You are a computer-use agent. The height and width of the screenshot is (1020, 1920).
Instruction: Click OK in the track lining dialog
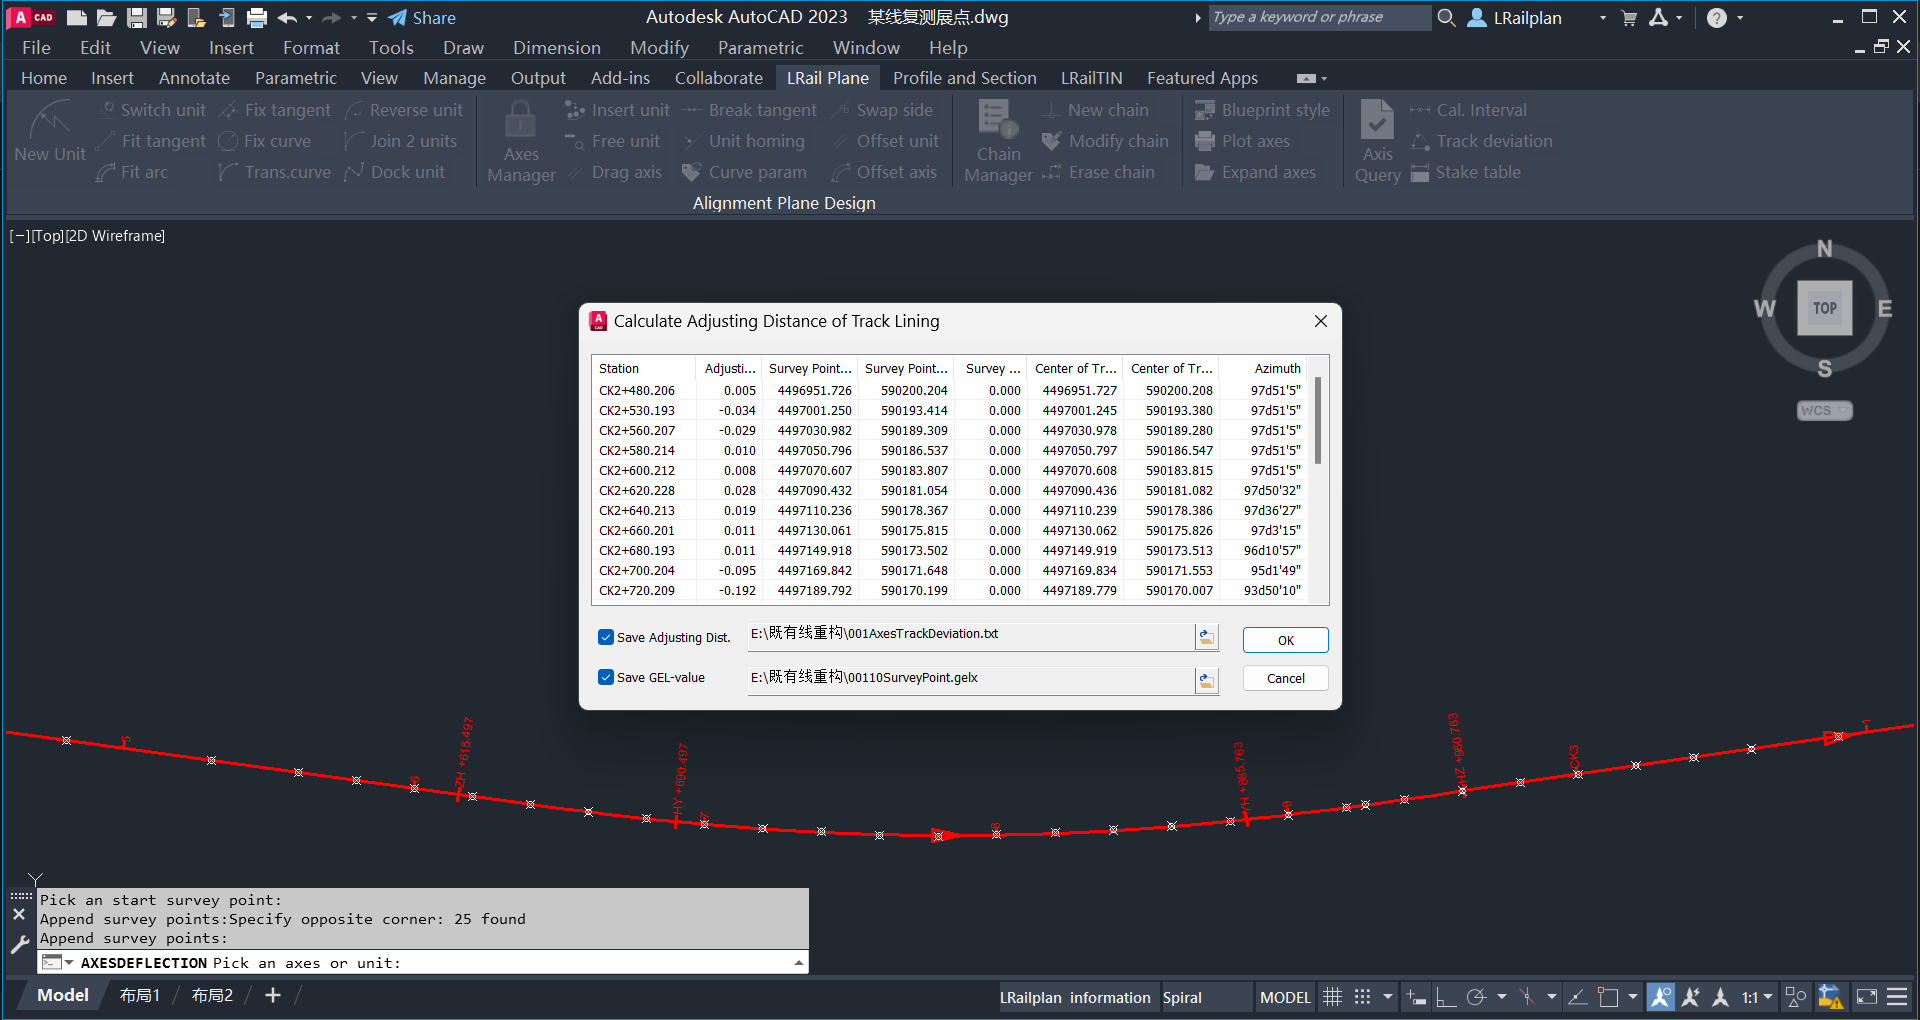(1285, 640)
